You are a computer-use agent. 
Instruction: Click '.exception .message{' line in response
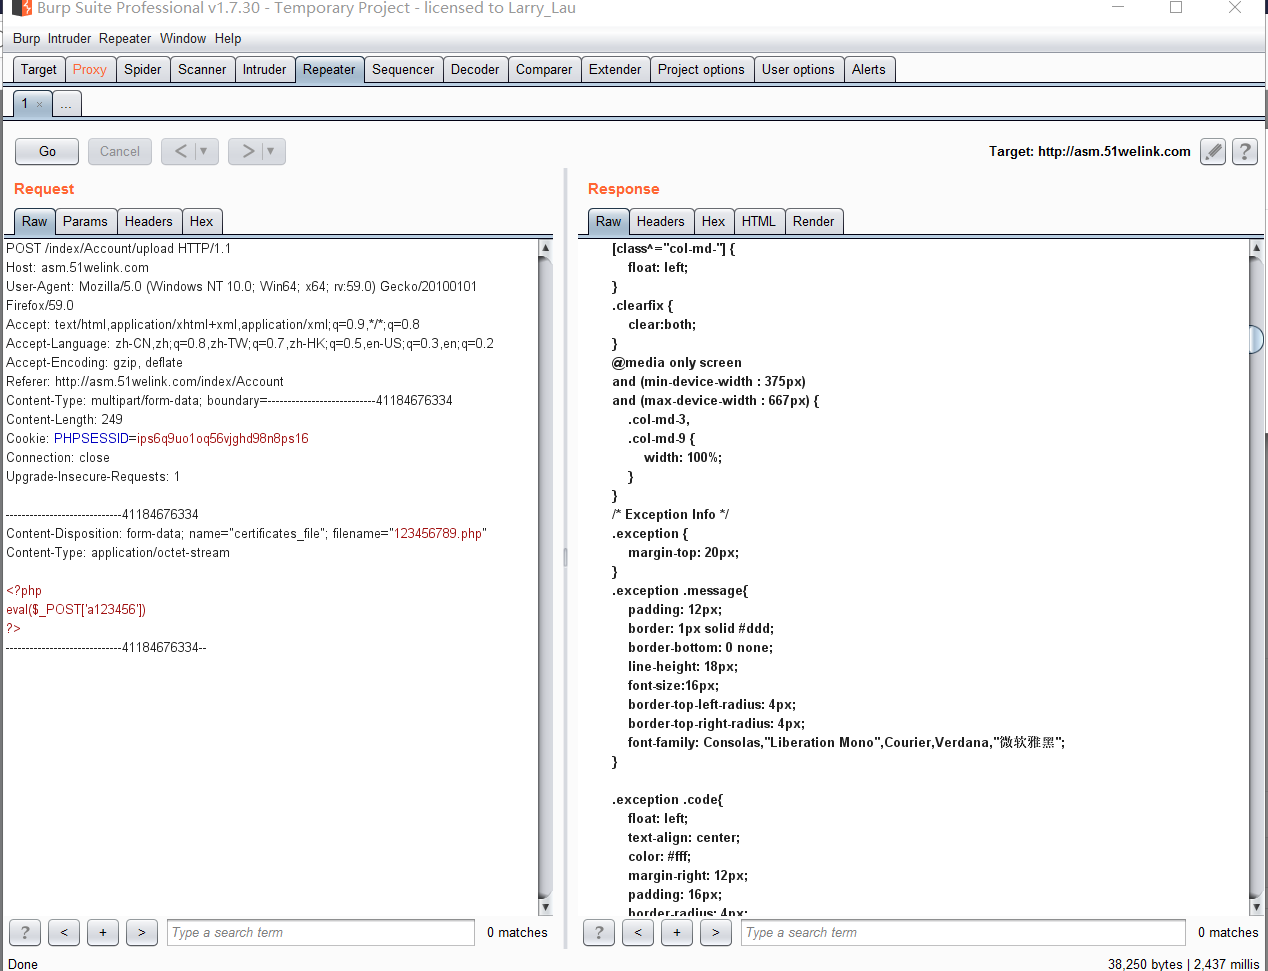point(680,590)
